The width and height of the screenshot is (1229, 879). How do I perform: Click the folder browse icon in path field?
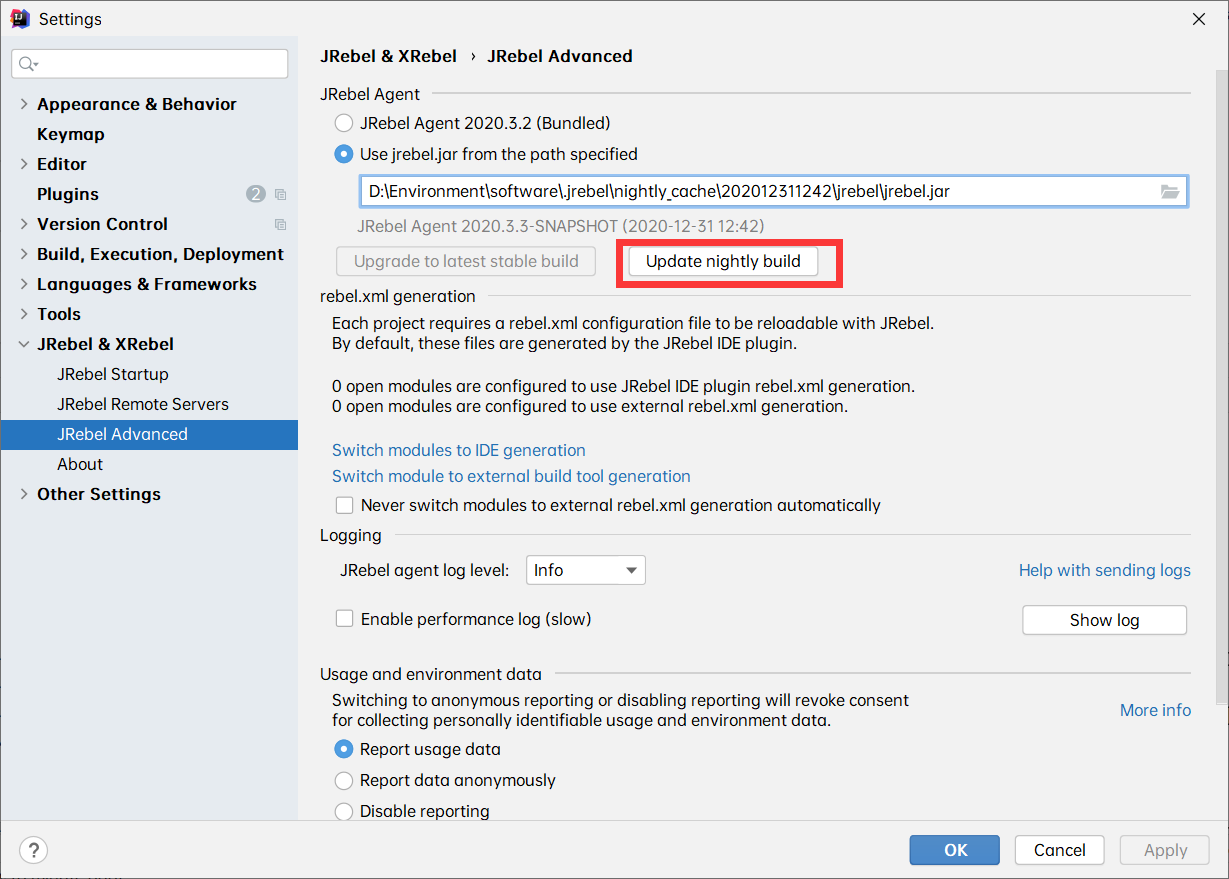1169,191
